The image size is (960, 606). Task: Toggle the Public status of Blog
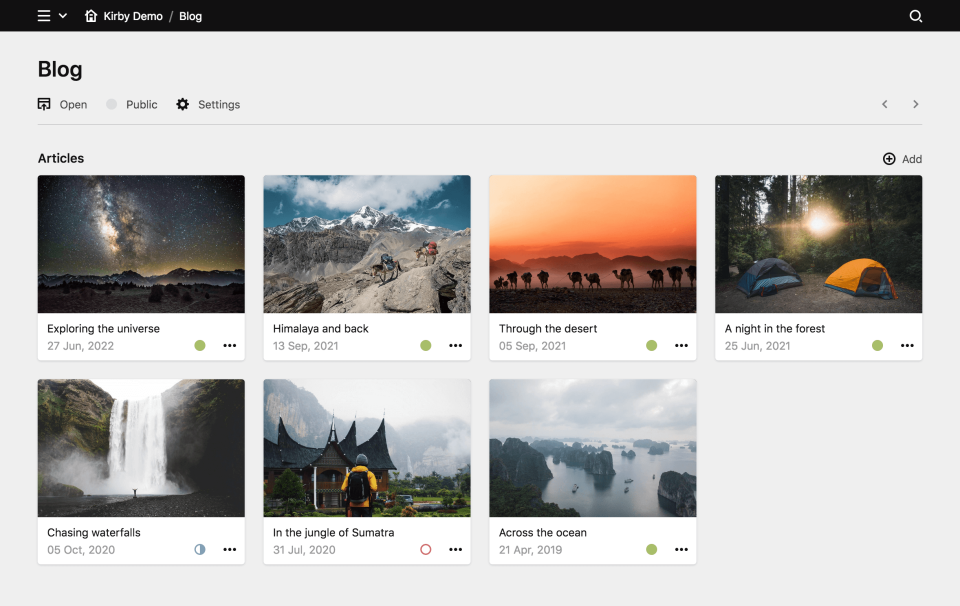pos(112,104)
